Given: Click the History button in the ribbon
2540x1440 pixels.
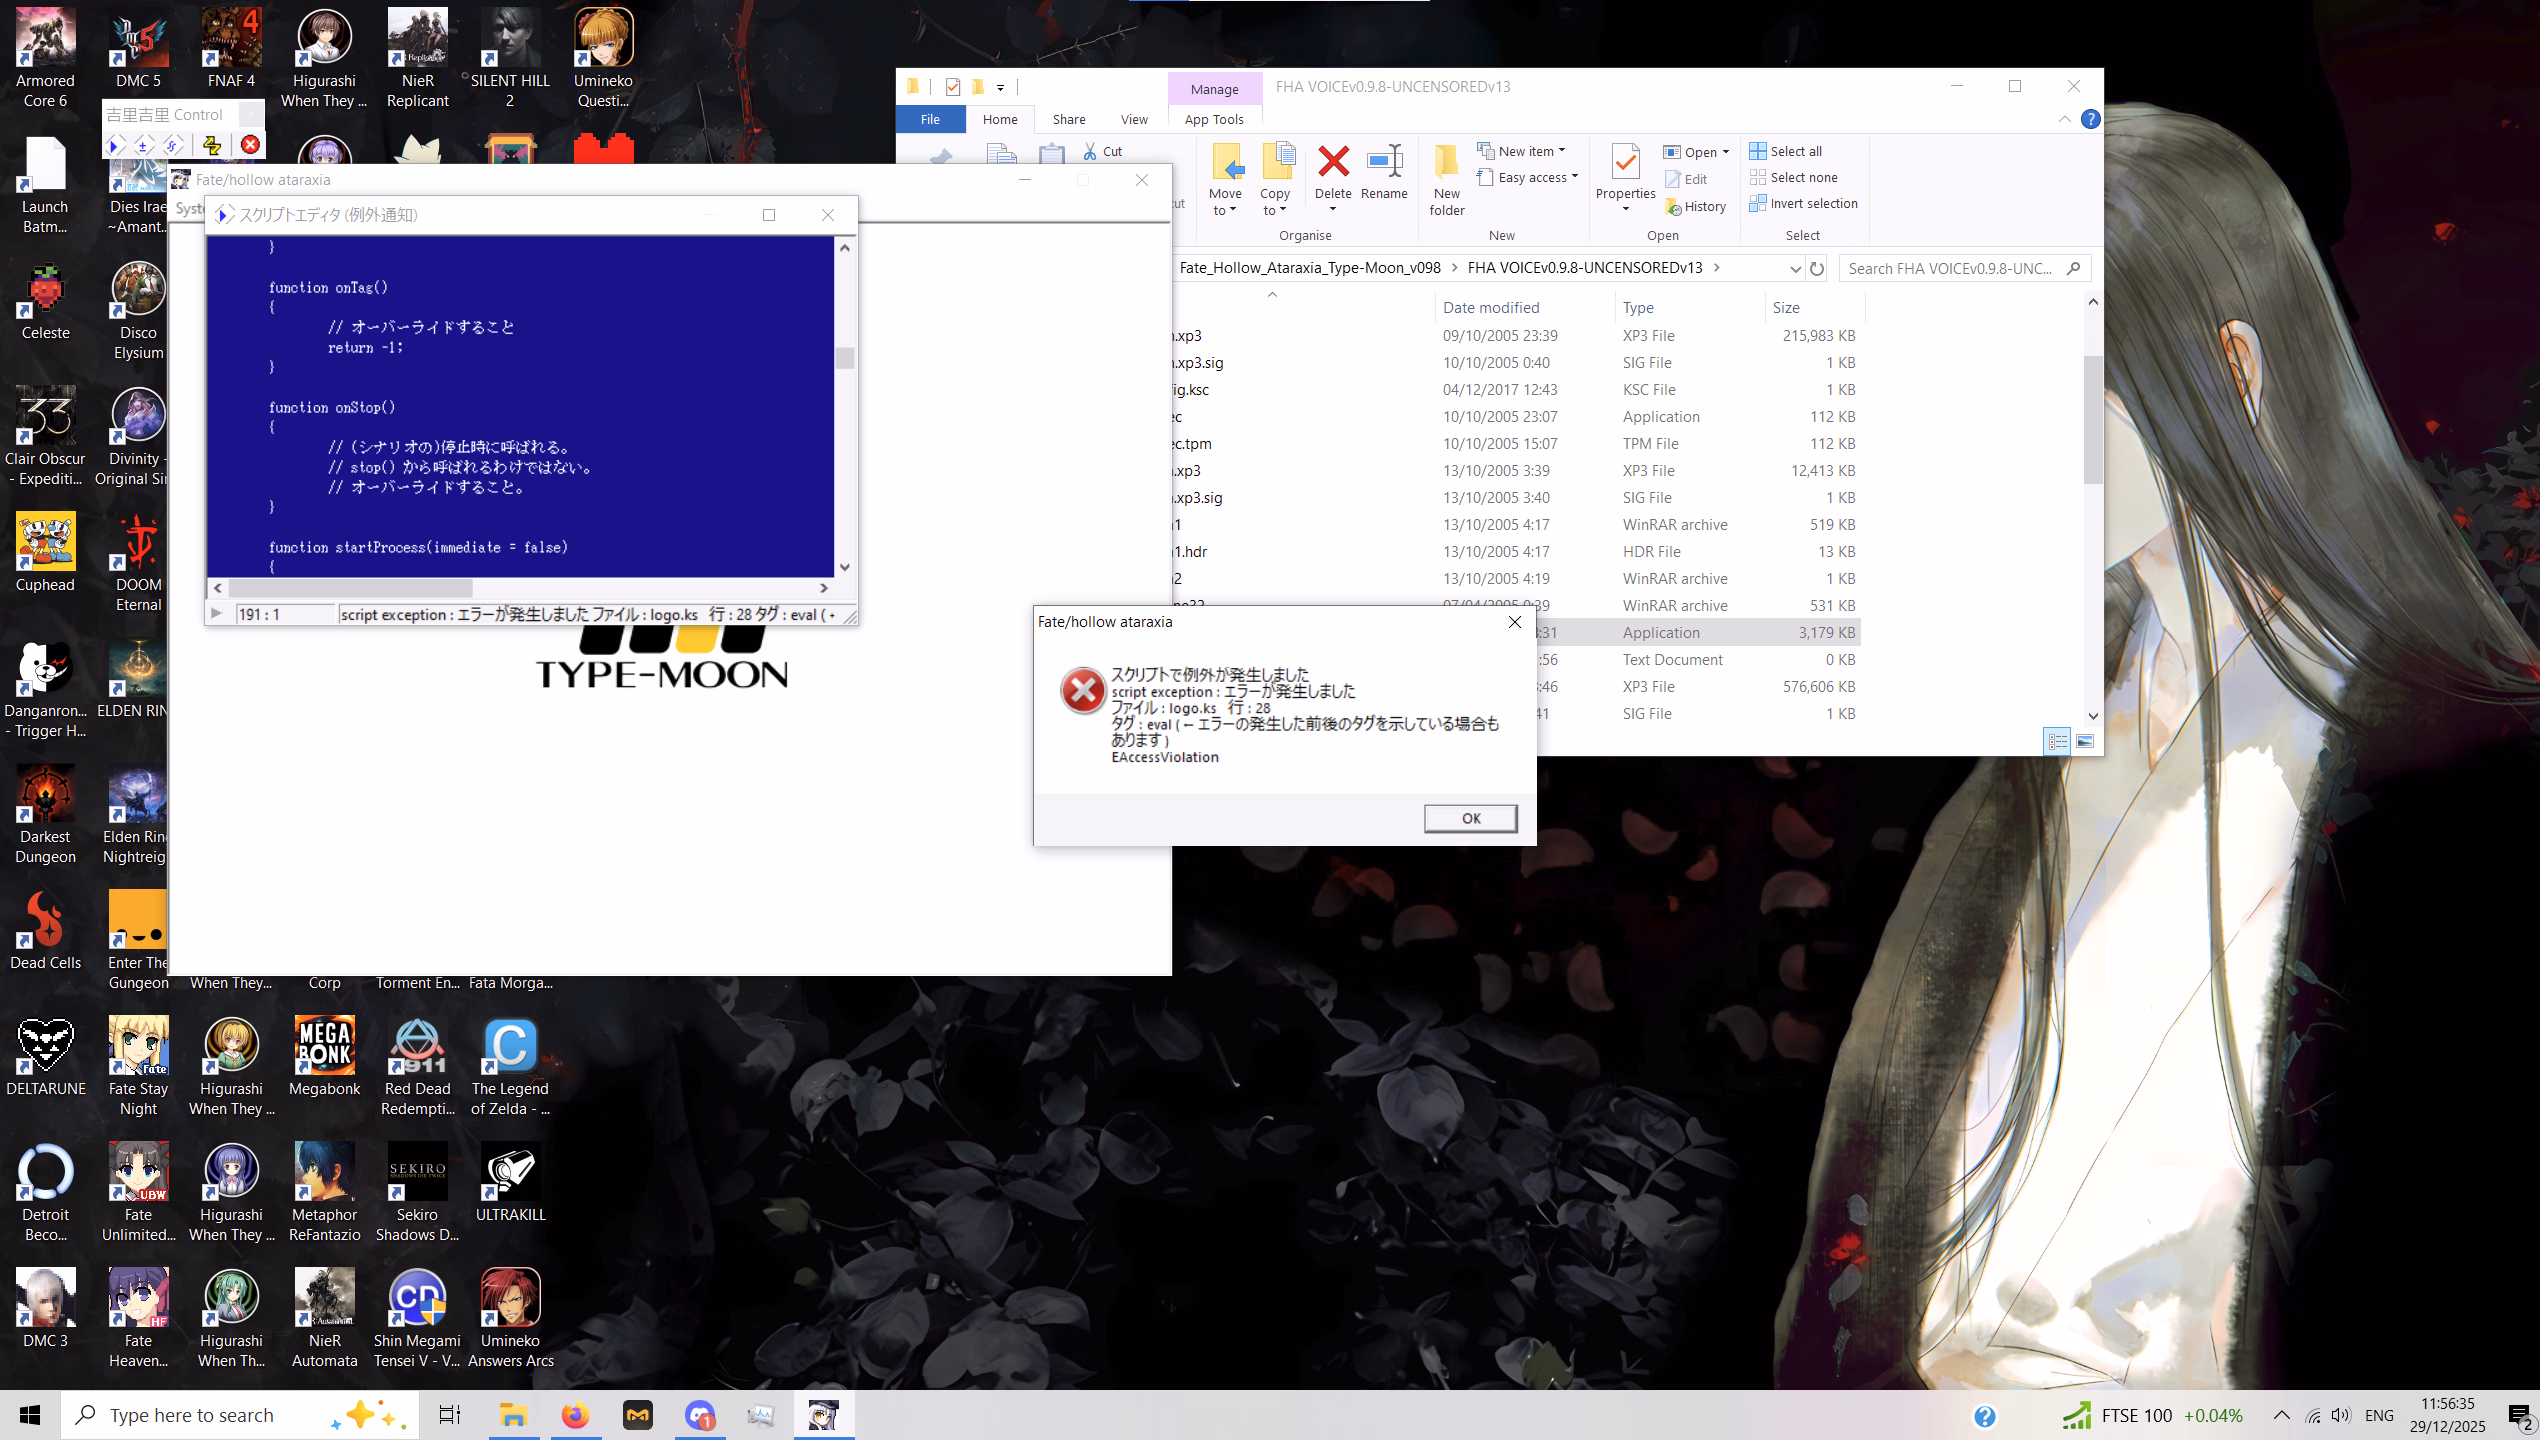Looking at the screenshot, I should pos(1696,206).
